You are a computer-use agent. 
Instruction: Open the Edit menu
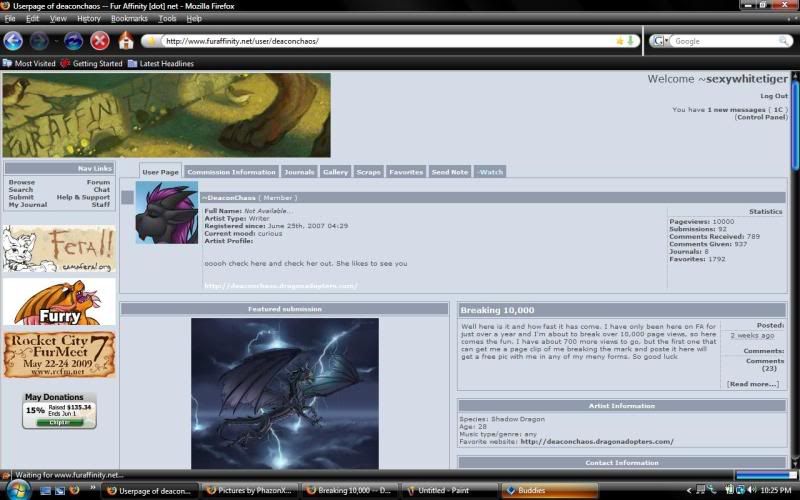point(32,18)
